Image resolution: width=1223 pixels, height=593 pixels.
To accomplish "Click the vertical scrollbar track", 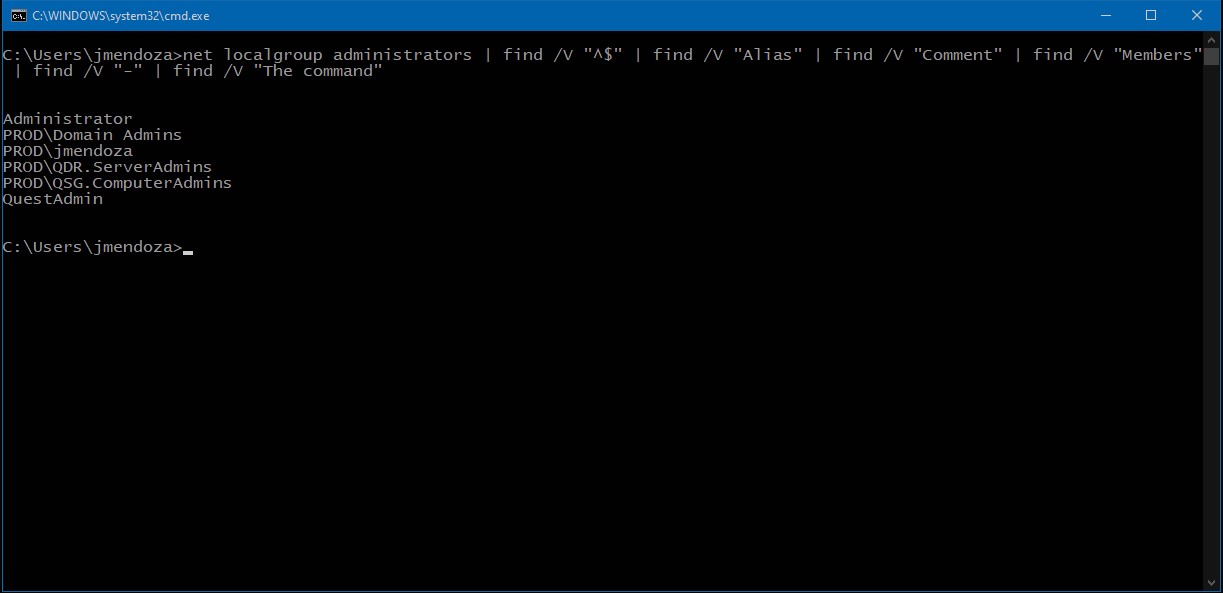I will point(1212,330).
